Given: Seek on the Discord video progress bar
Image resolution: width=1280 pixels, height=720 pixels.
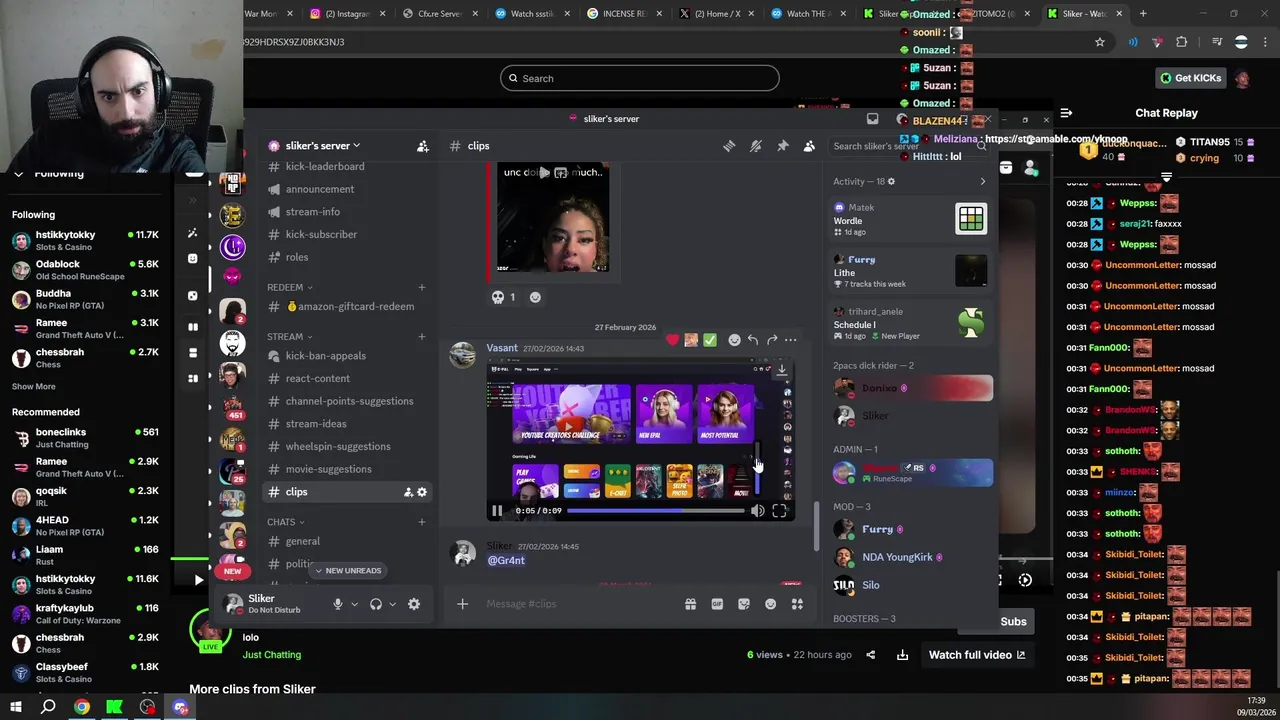Looking at the screenshot, I should pyautogui.click(x=656, y=511).
